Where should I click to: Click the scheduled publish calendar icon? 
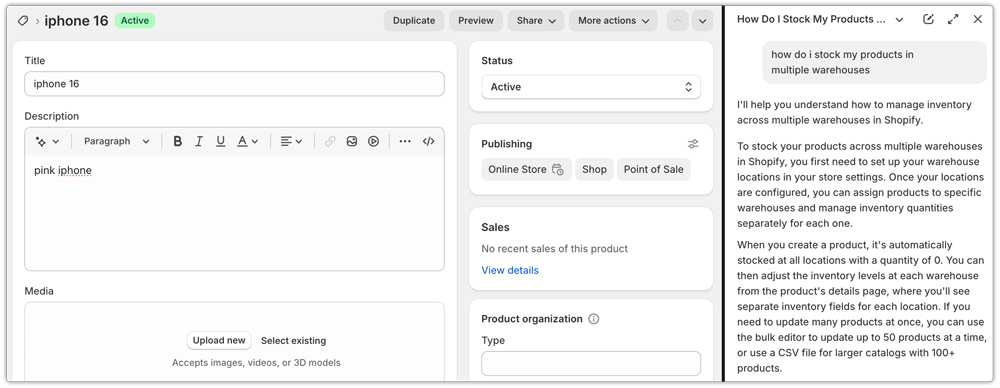point(558,170)
